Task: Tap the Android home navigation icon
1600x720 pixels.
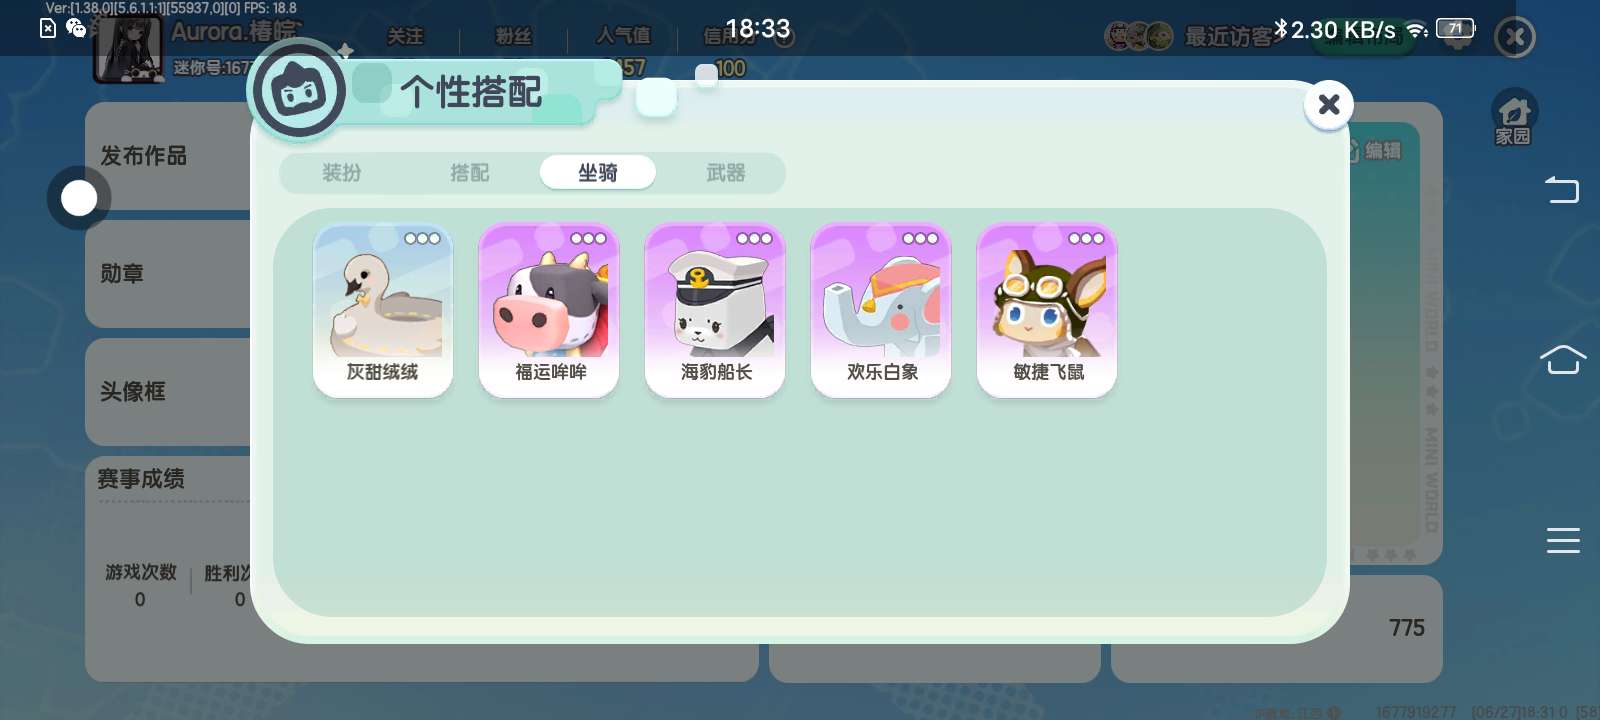Action: click(x=1563, y=359)
